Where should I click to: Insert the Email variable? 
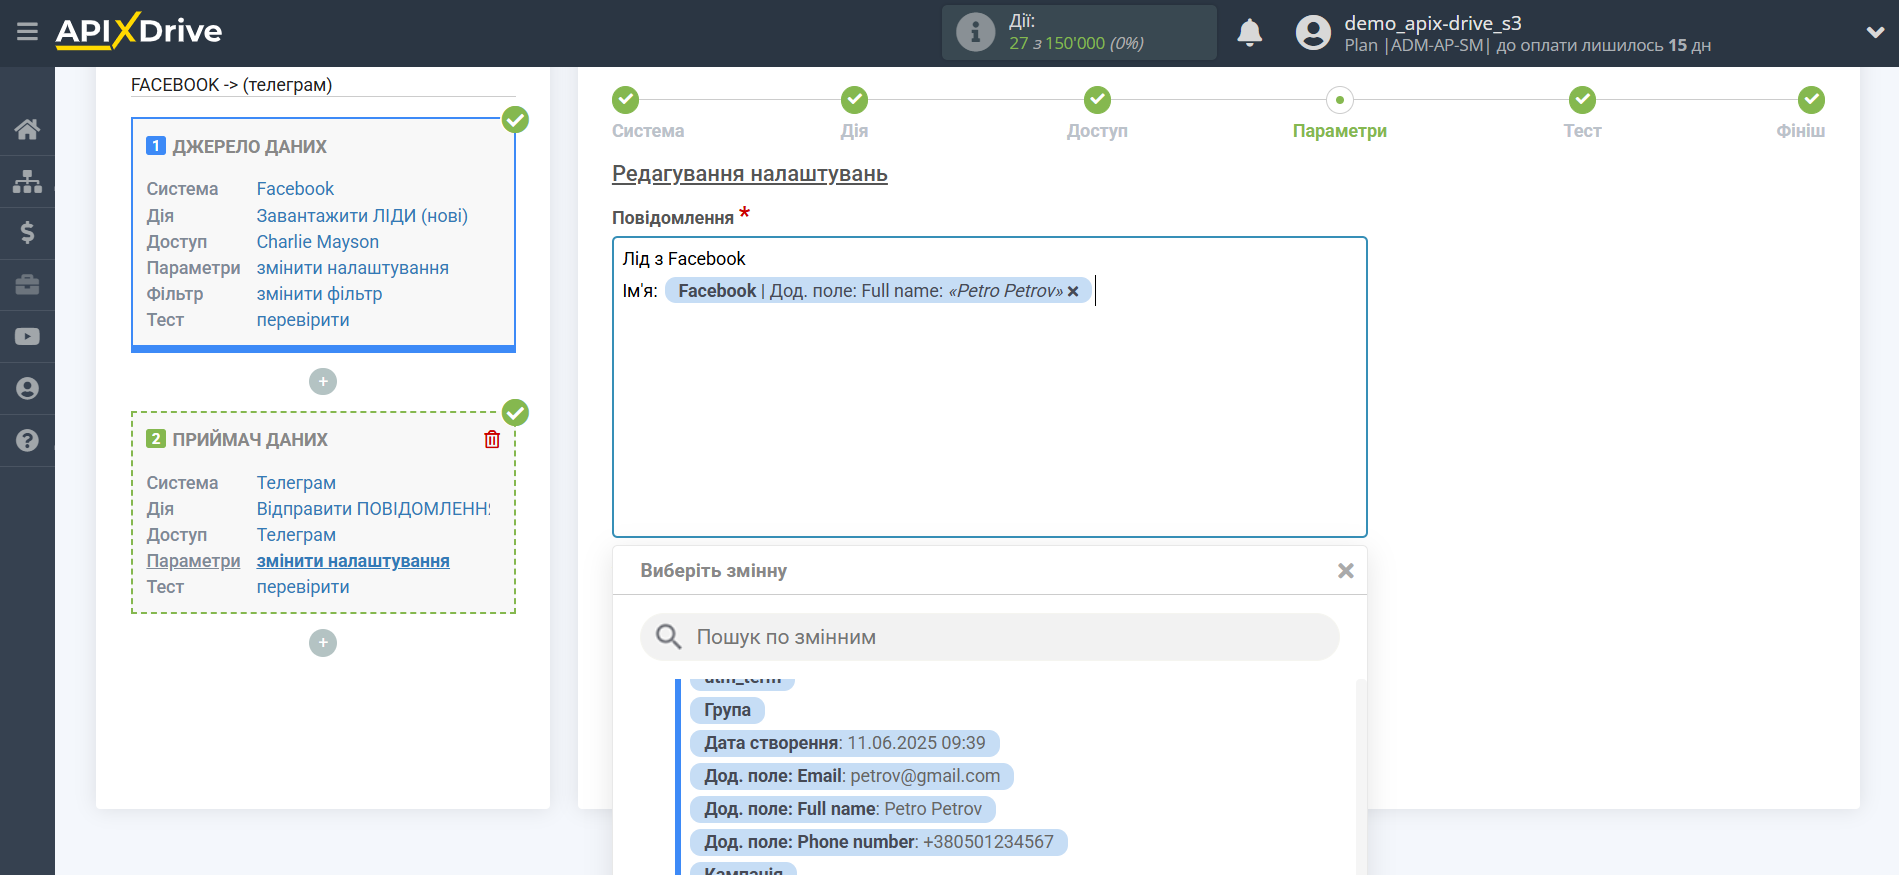852,776
